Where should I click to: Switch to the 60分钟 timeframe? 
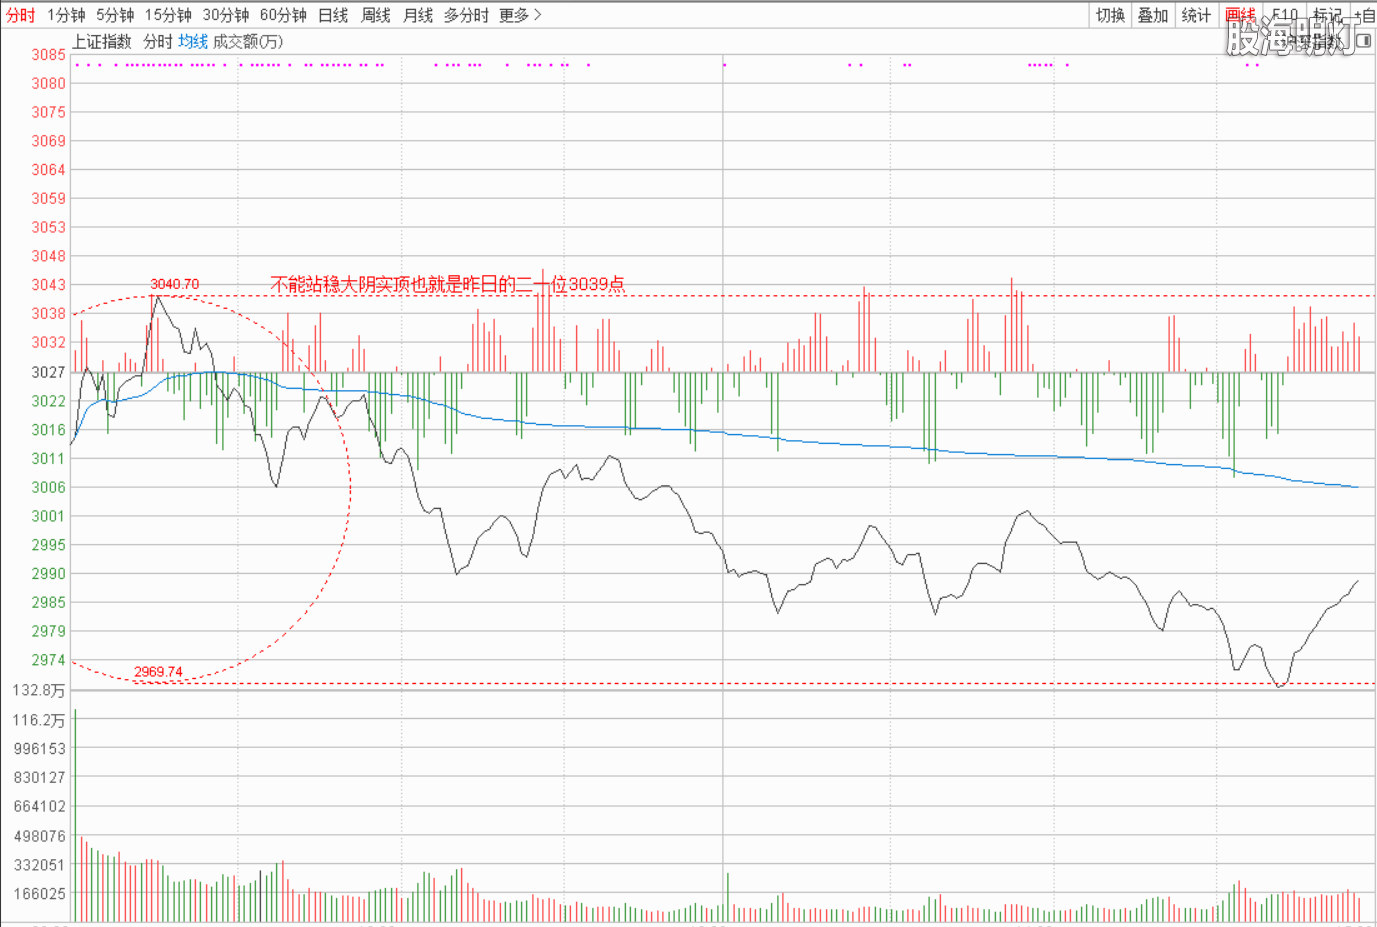point(283,15)
